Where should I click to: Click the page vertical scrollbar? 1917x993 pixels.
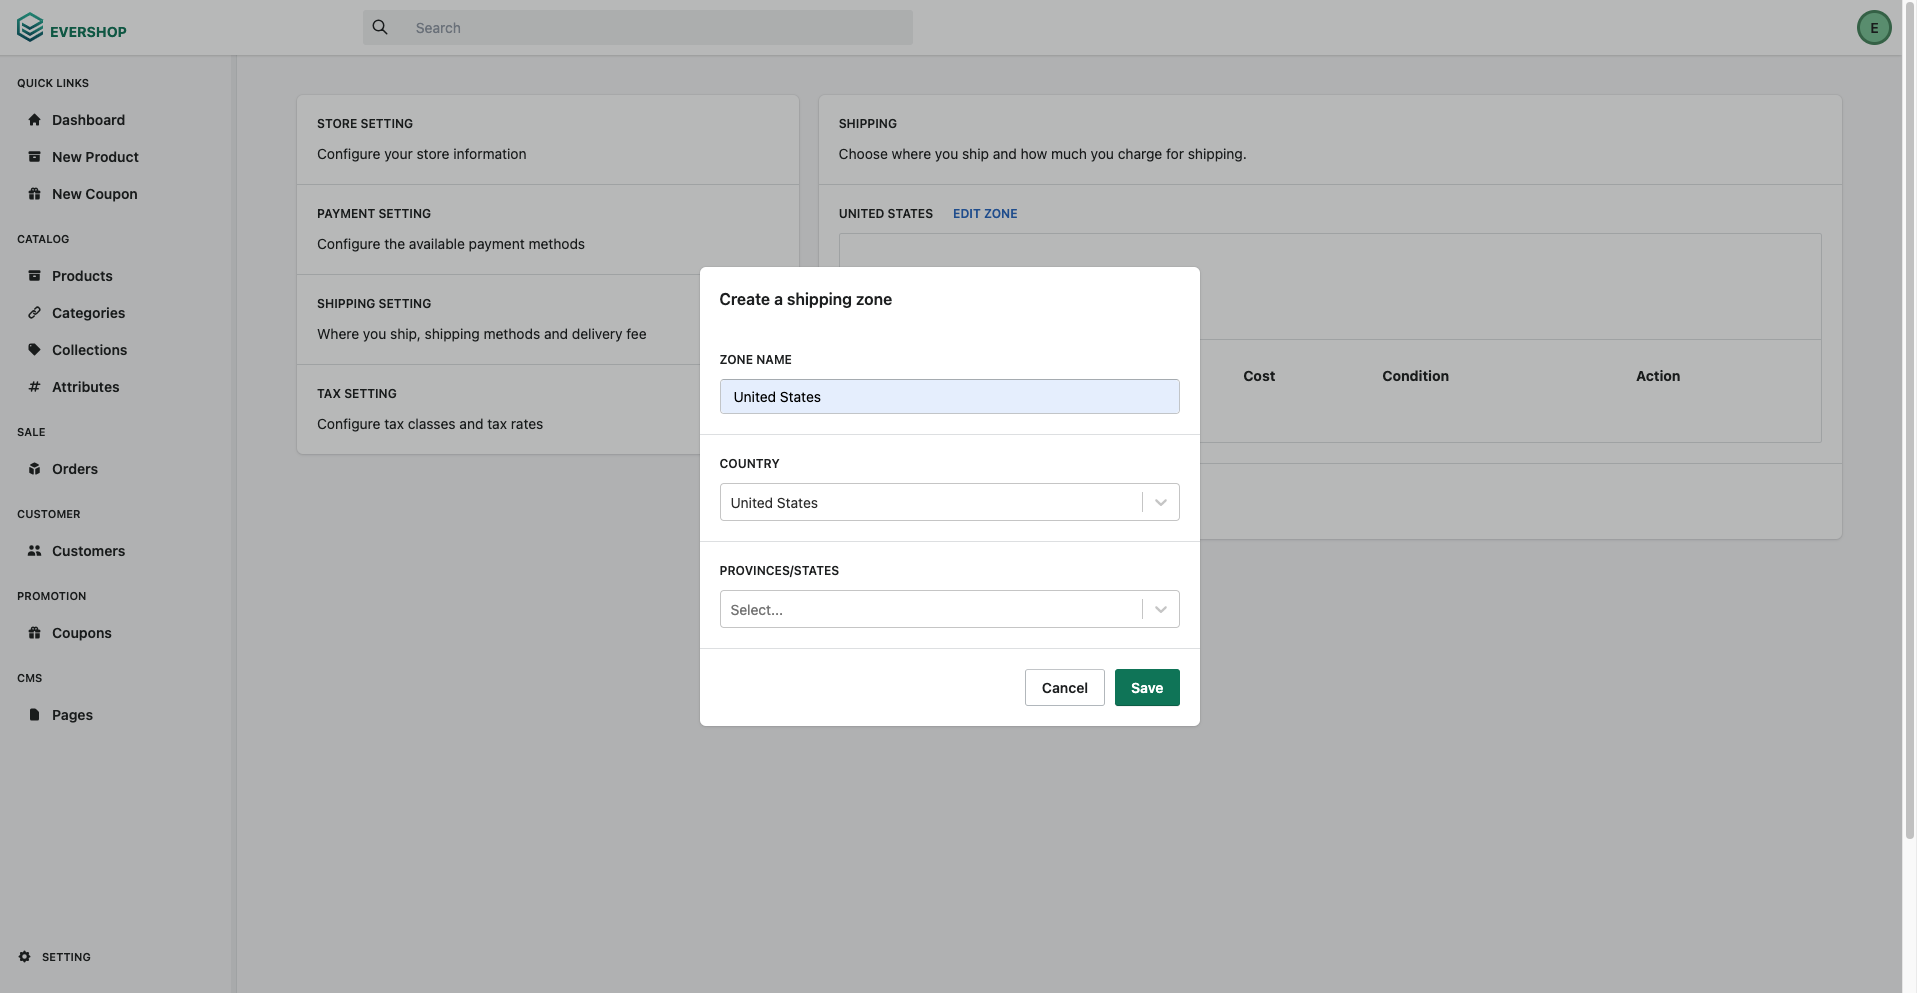(x=1909, y=420)
